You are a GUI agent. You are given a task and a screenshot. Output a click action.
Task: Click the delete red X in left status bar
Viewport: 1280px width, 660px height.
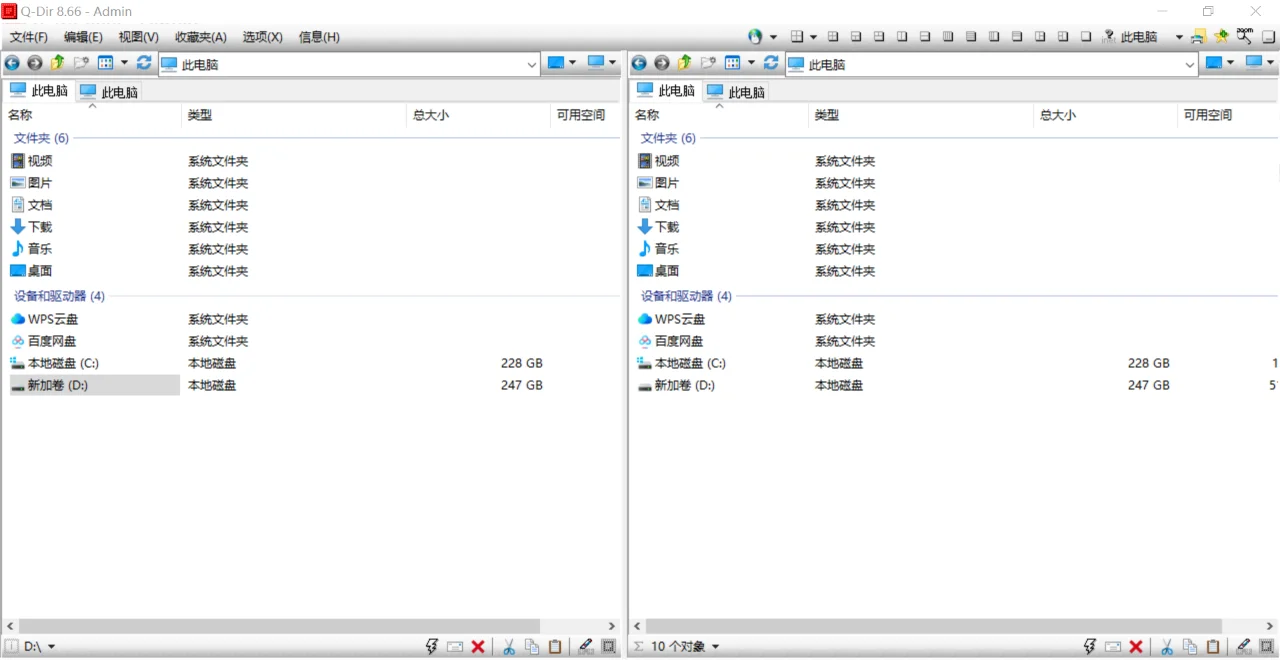point(478,647)
